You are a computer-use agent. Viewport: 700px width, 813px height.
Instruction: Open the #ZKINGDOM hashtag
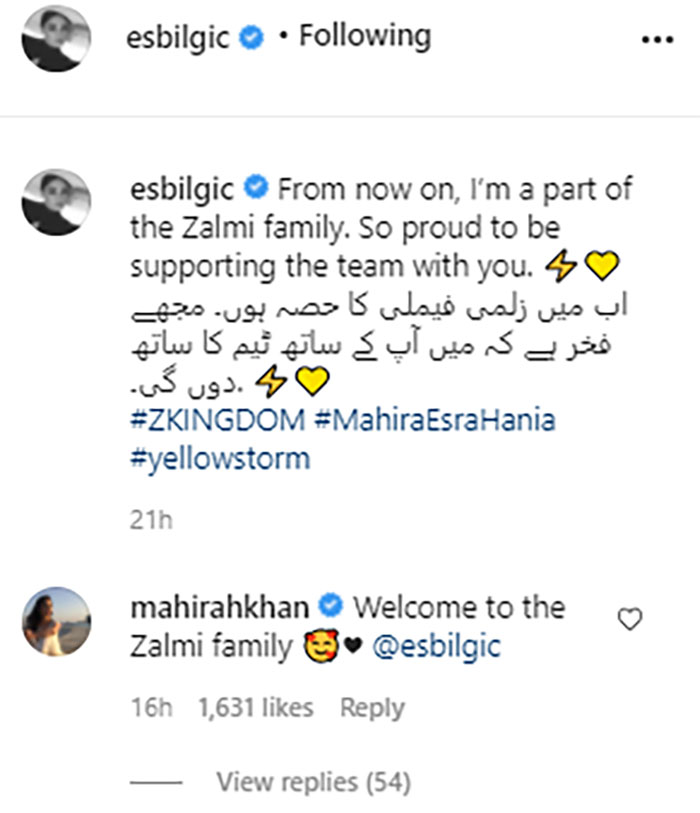(x=217, y=420)
